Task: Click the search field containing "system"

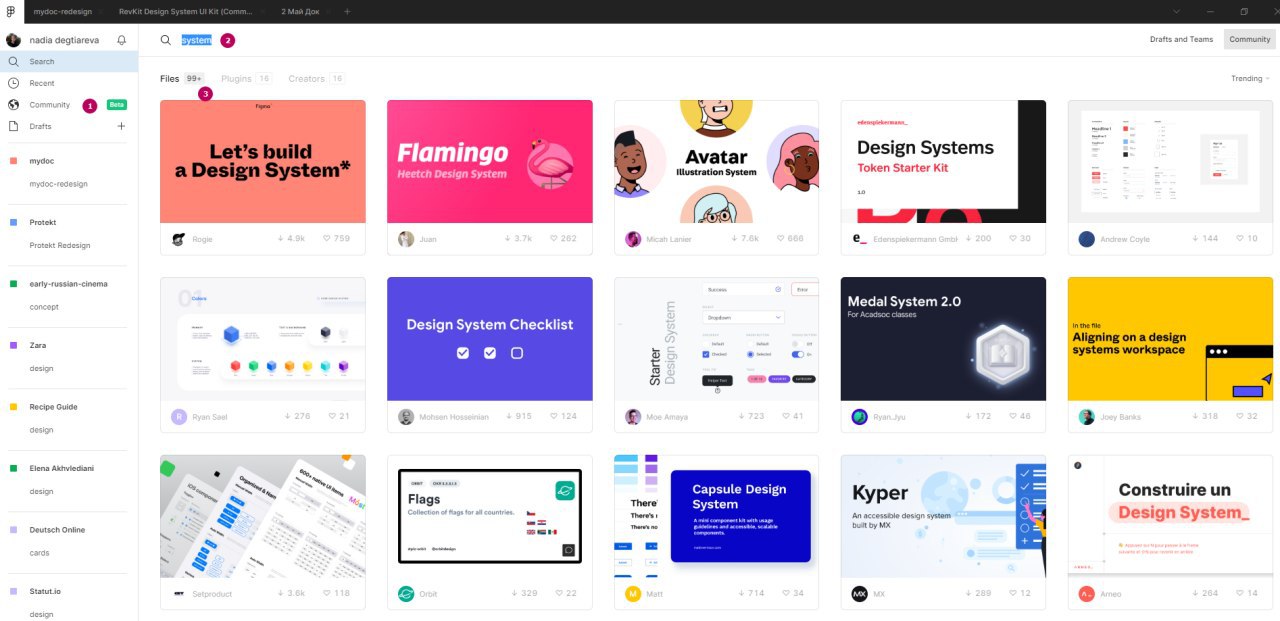Action: point(196,40)
